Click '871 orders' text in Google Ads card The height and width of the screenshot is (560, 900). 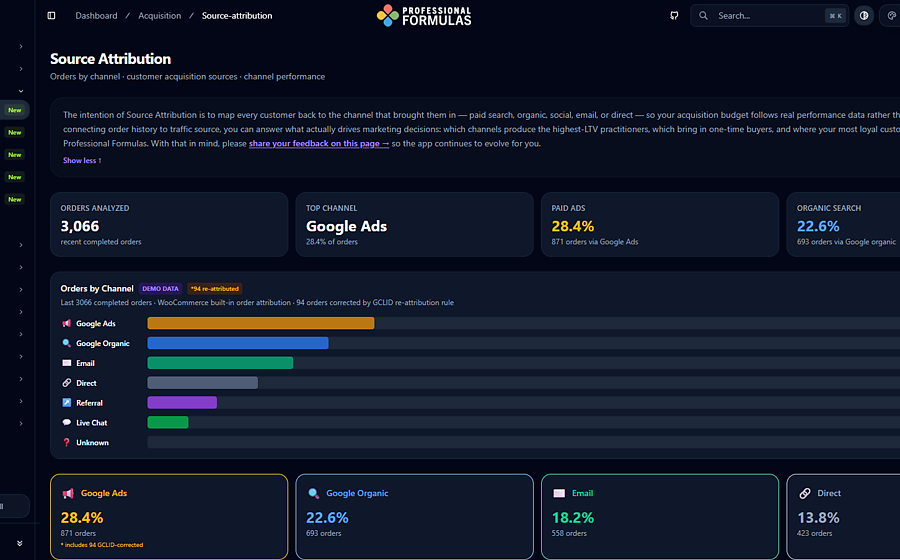[x=78, y=534]
